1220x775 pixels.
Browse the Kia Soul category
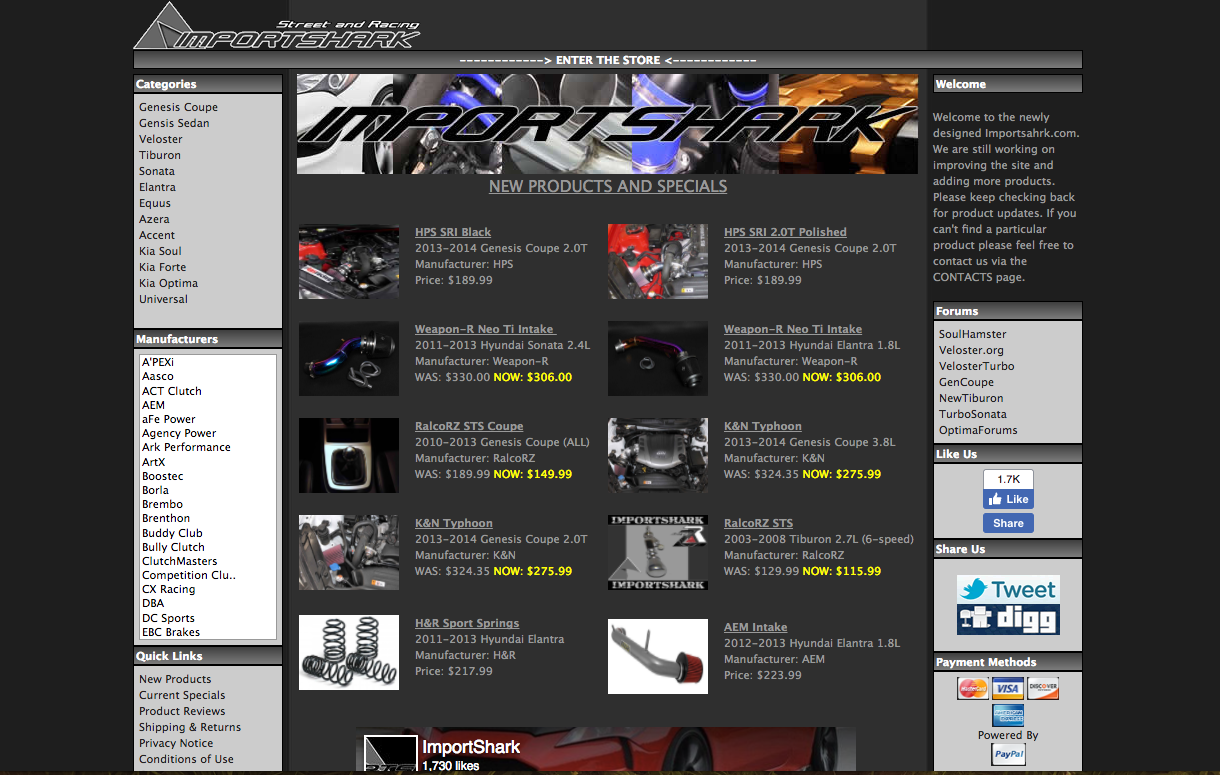point(160,251)
